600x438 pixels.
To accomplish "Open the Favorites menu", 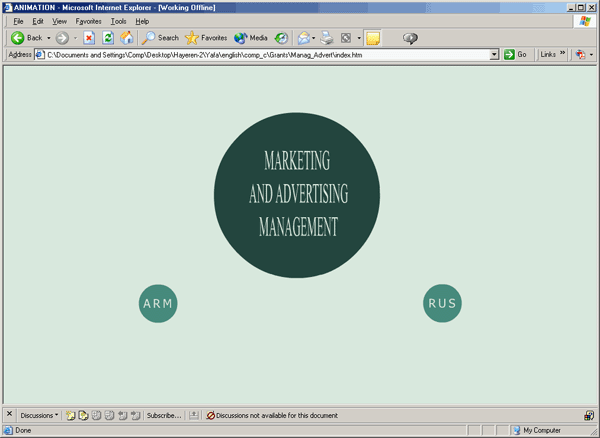I will point(88,21).
